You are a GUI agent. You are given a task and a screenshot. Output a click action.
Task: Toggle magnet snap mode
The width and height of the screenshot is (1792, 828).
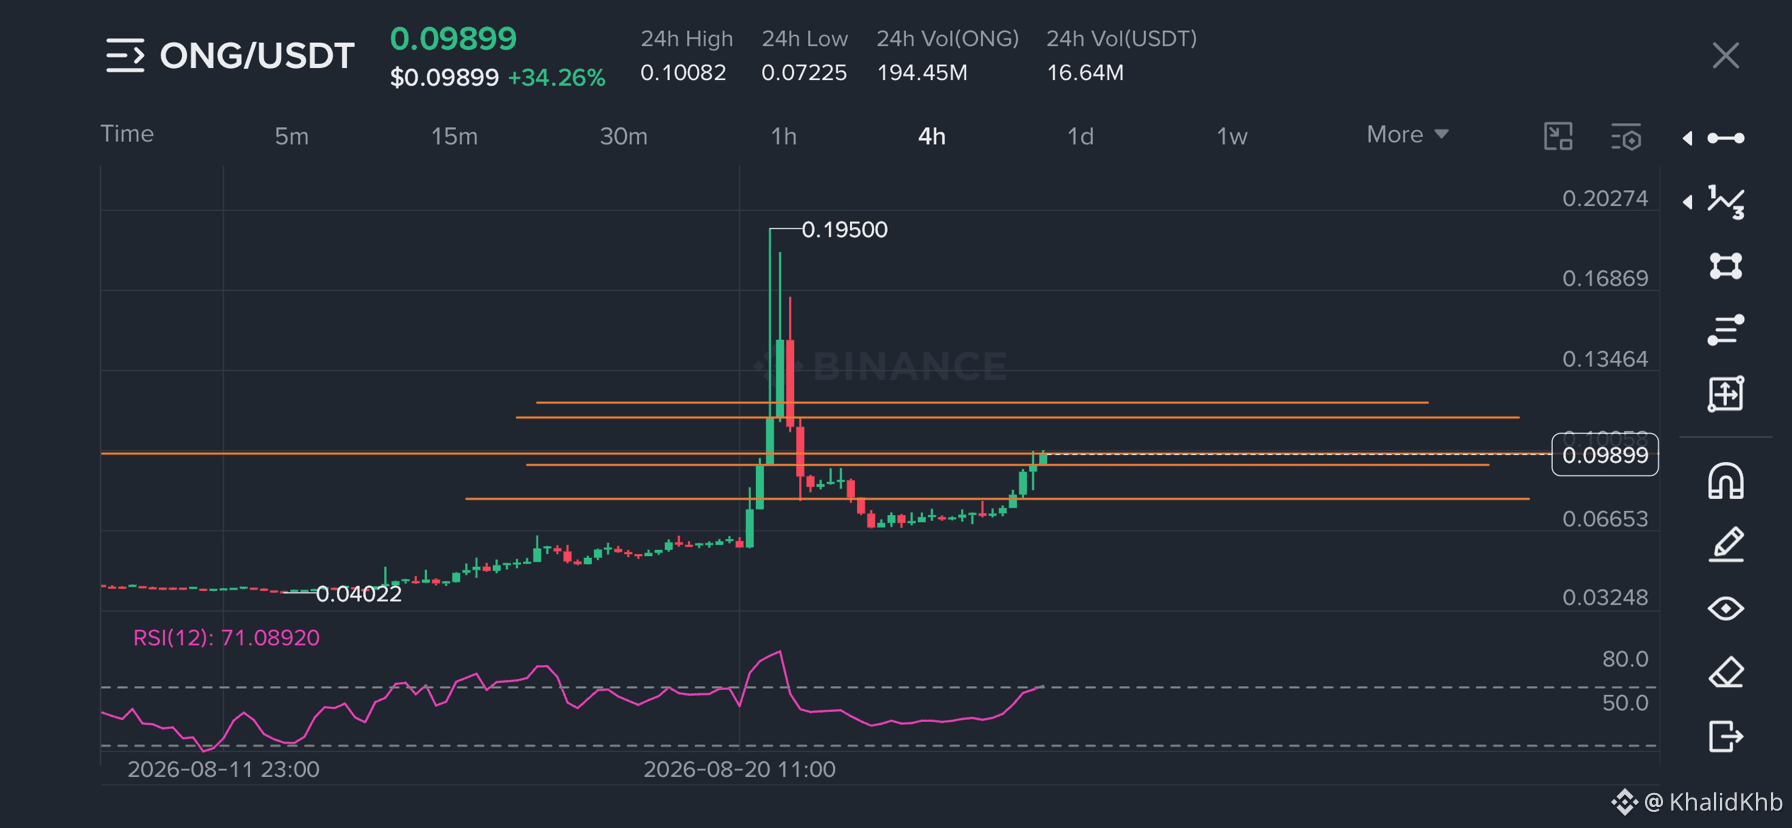tap(1726, 481)
